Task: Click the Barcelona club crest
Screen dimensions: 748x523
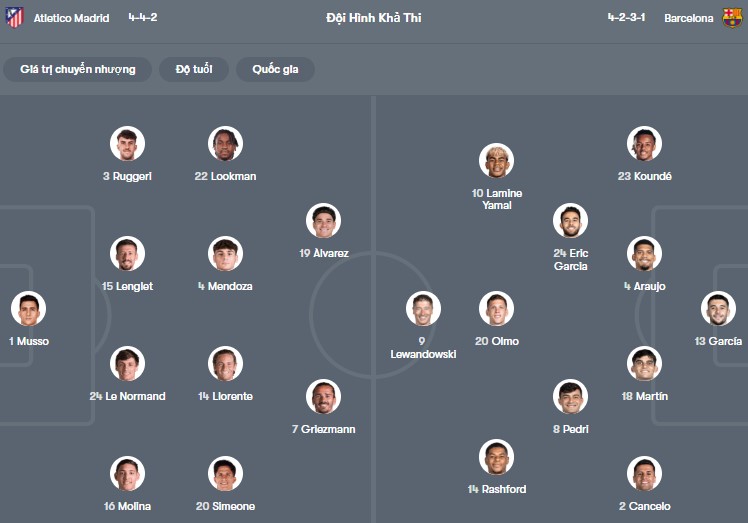Action: pos(733,18)
